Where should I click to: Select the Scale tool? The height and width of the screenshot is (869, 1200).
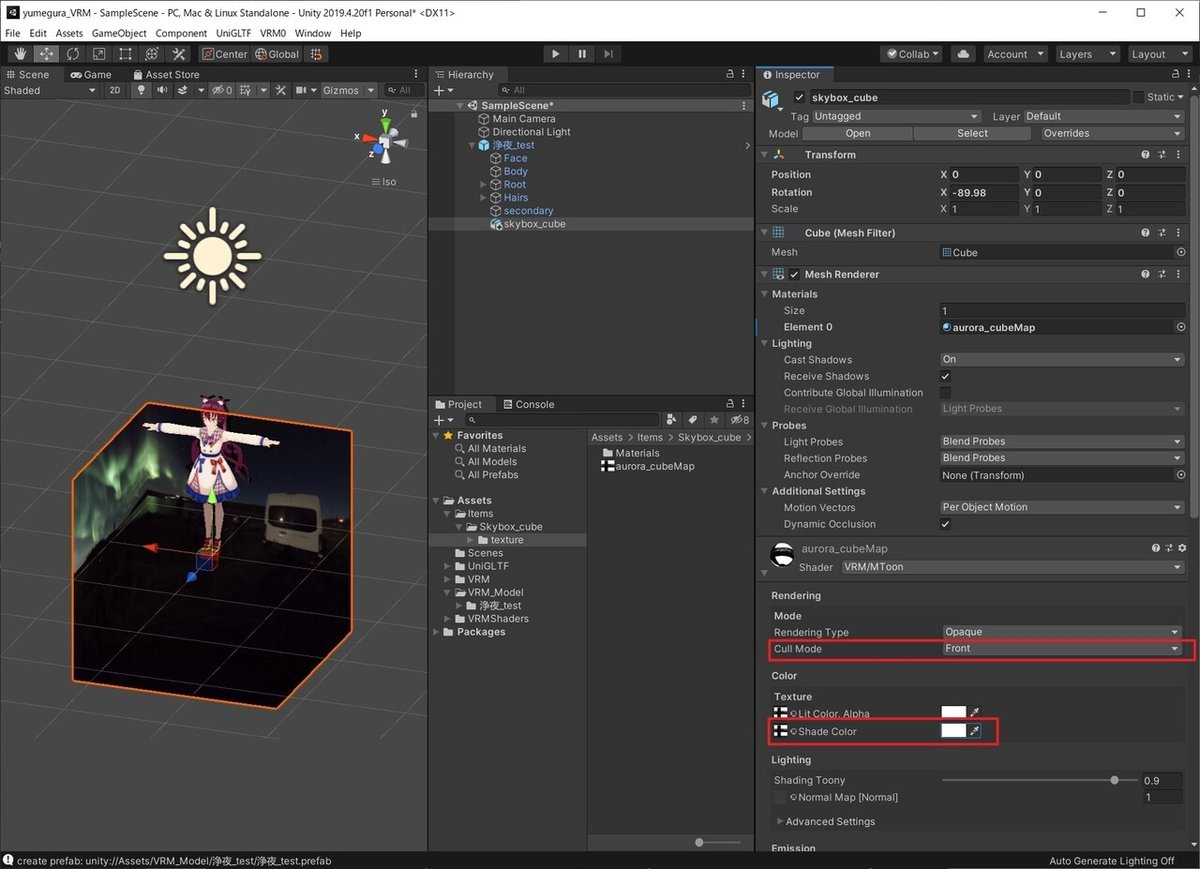pyautogui.click(x=99, y=54)
